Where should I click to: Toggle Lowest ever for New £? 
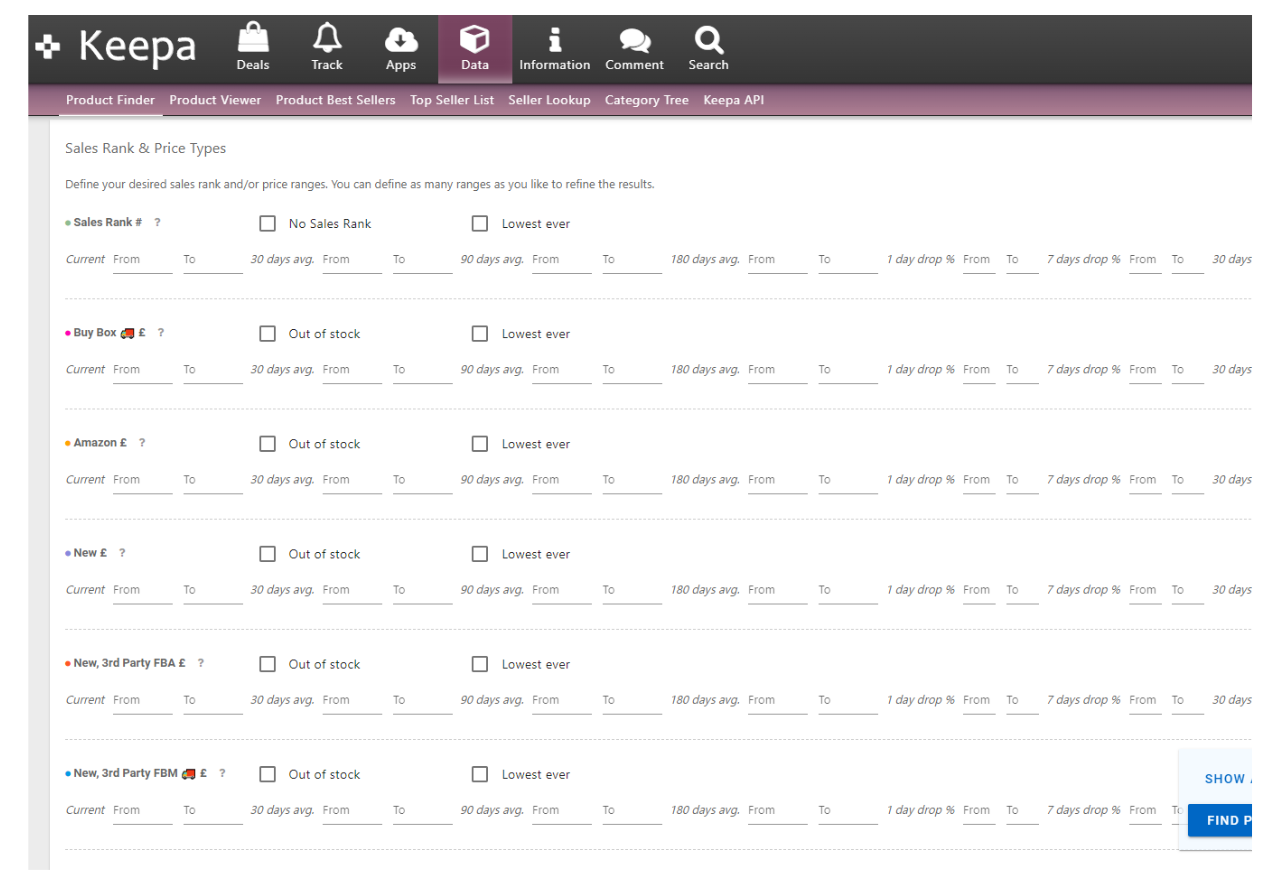pyautogui.click(x=480, y=553)
